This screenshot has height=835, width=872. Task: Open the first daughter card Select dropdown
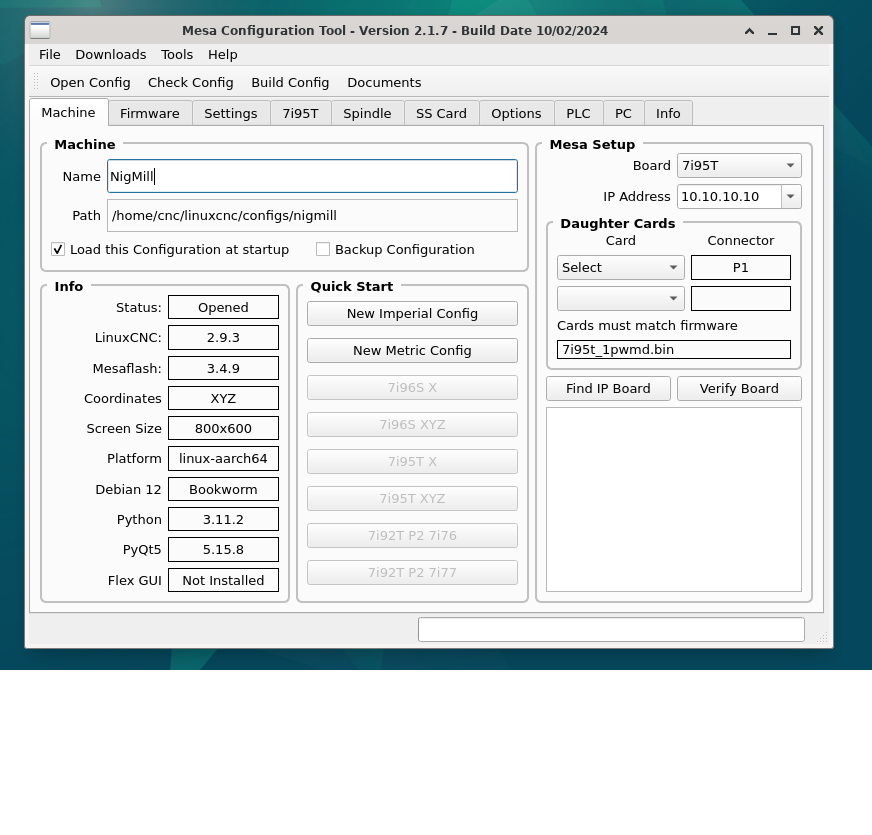[x=620, y=268]
